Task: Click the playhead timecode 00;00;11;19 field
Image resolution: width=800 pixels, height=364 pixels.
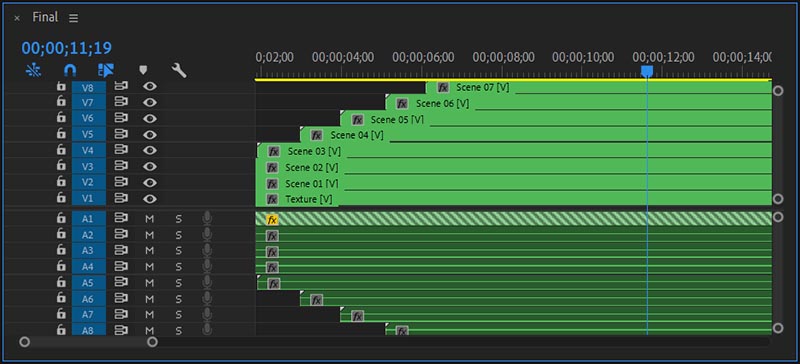Action: 66,48
